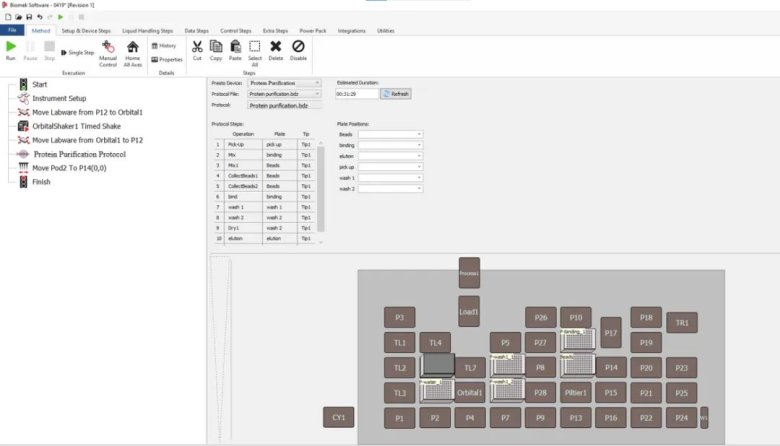Click Select All in Steps group
This screenshot has width=780, height=446.
pyautogui.click(x=255, y=52)
